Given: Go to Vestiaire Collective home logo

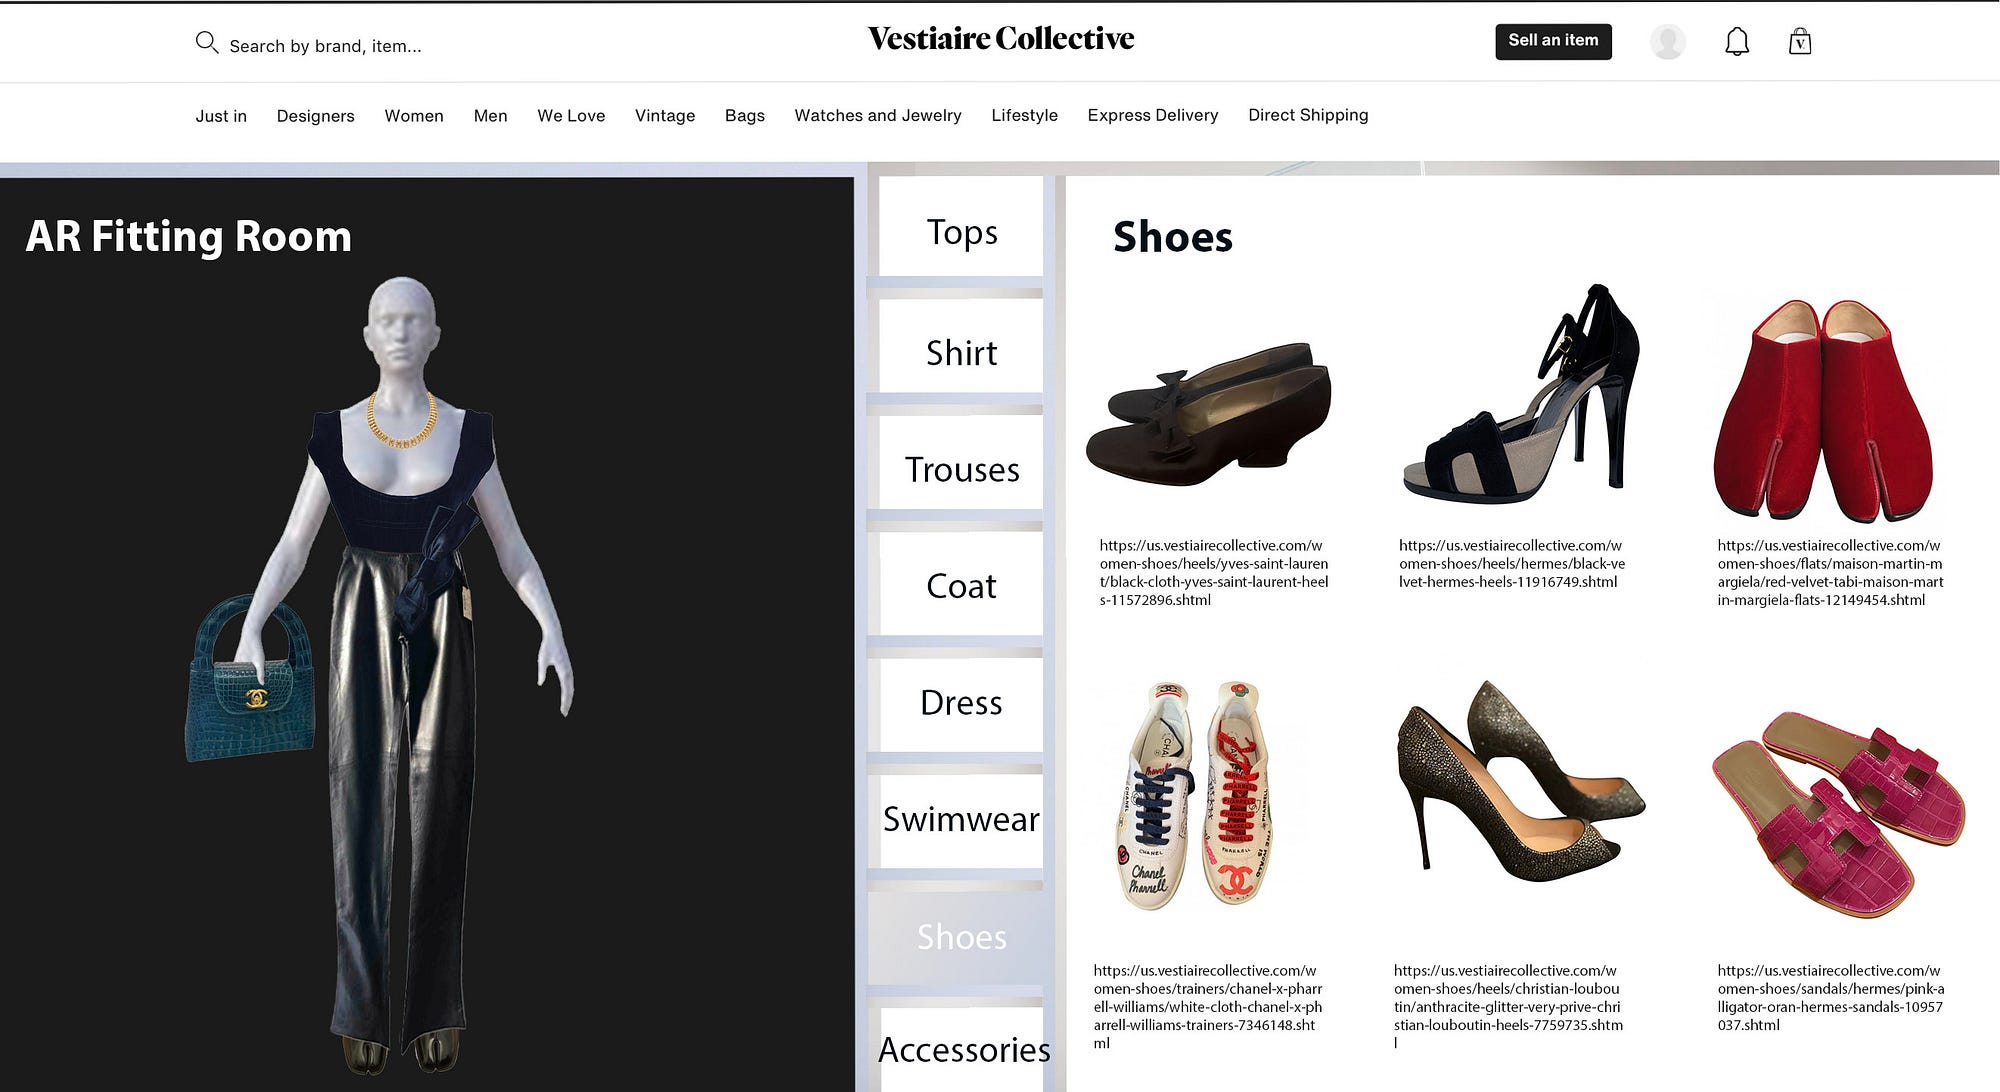Looking at the screenshot, I should tap(1000, 39).
